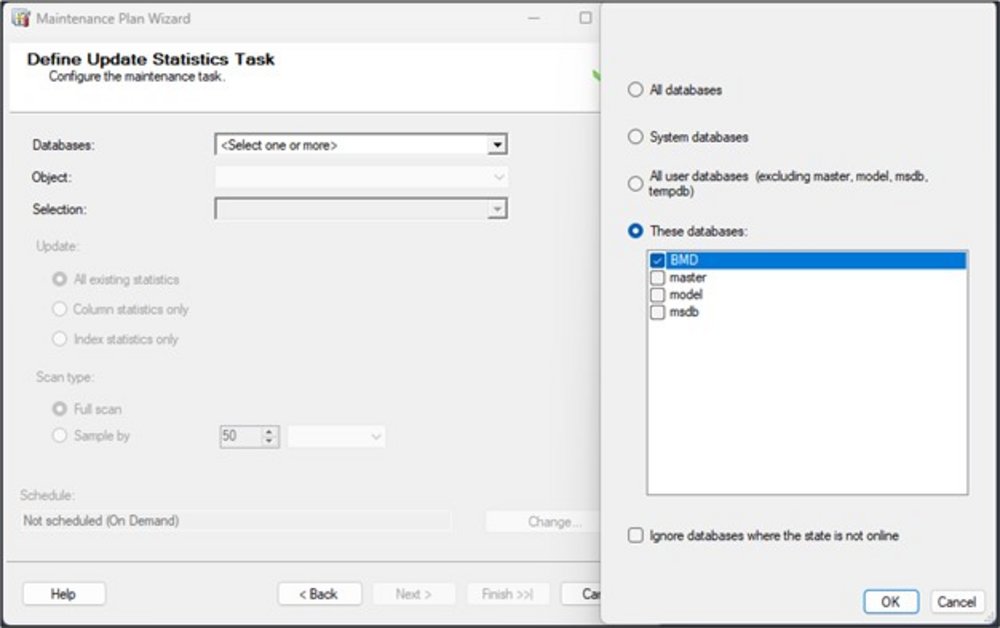
Task: Click the Maintenance Plan Wizard title icon
Action: (x=20, y=18)
